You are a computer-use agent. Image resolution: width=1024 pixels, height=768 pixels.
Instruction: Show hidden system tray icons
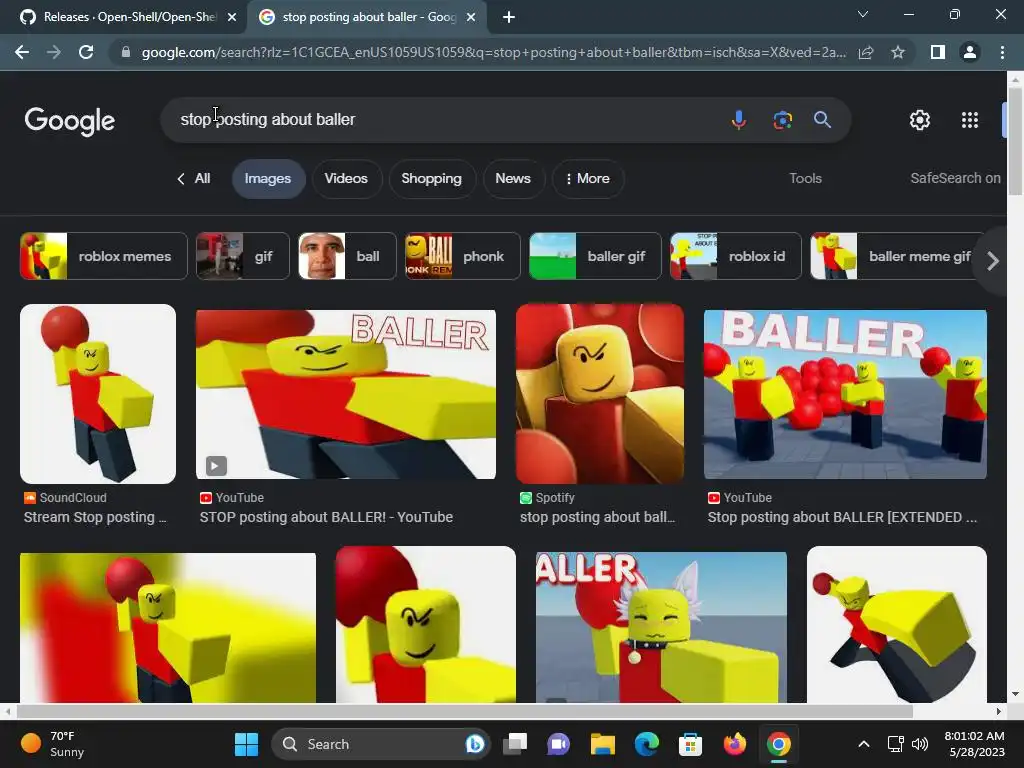click(863, 744)
